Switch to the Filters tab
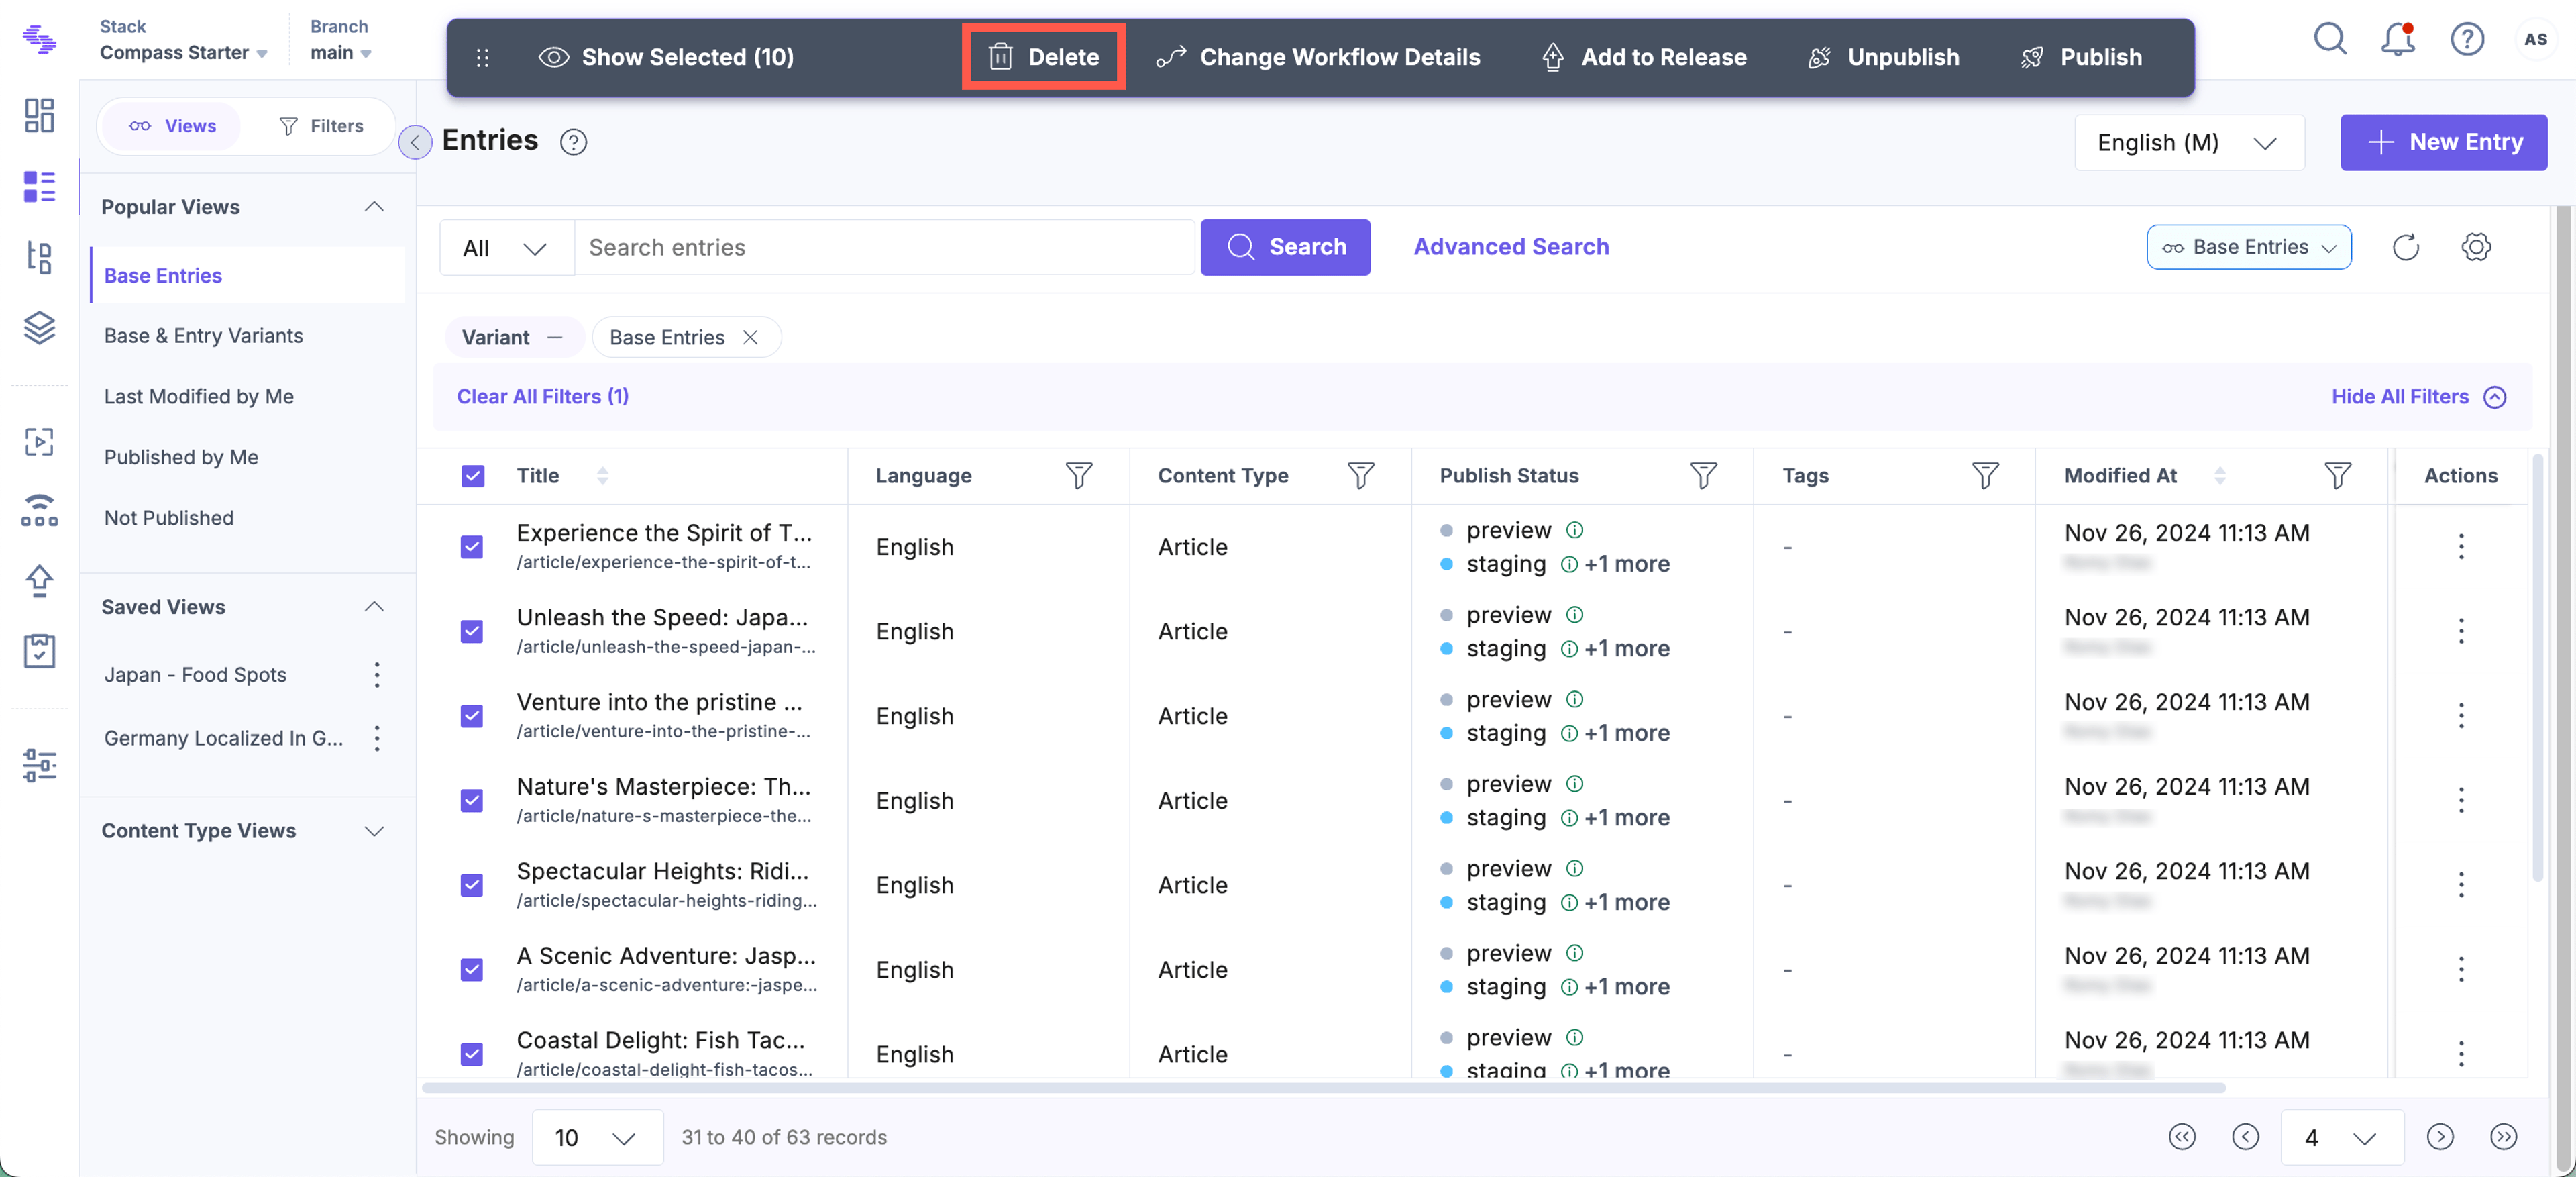Screen dimensions: 2576x1177 pos(321,126)
